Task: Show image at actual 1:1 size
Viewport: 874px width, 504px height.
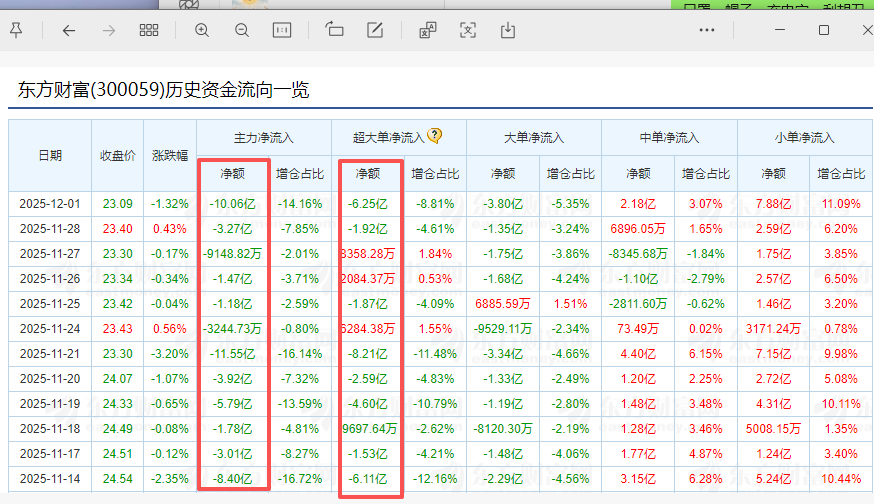Action: (x=282, y=30)
